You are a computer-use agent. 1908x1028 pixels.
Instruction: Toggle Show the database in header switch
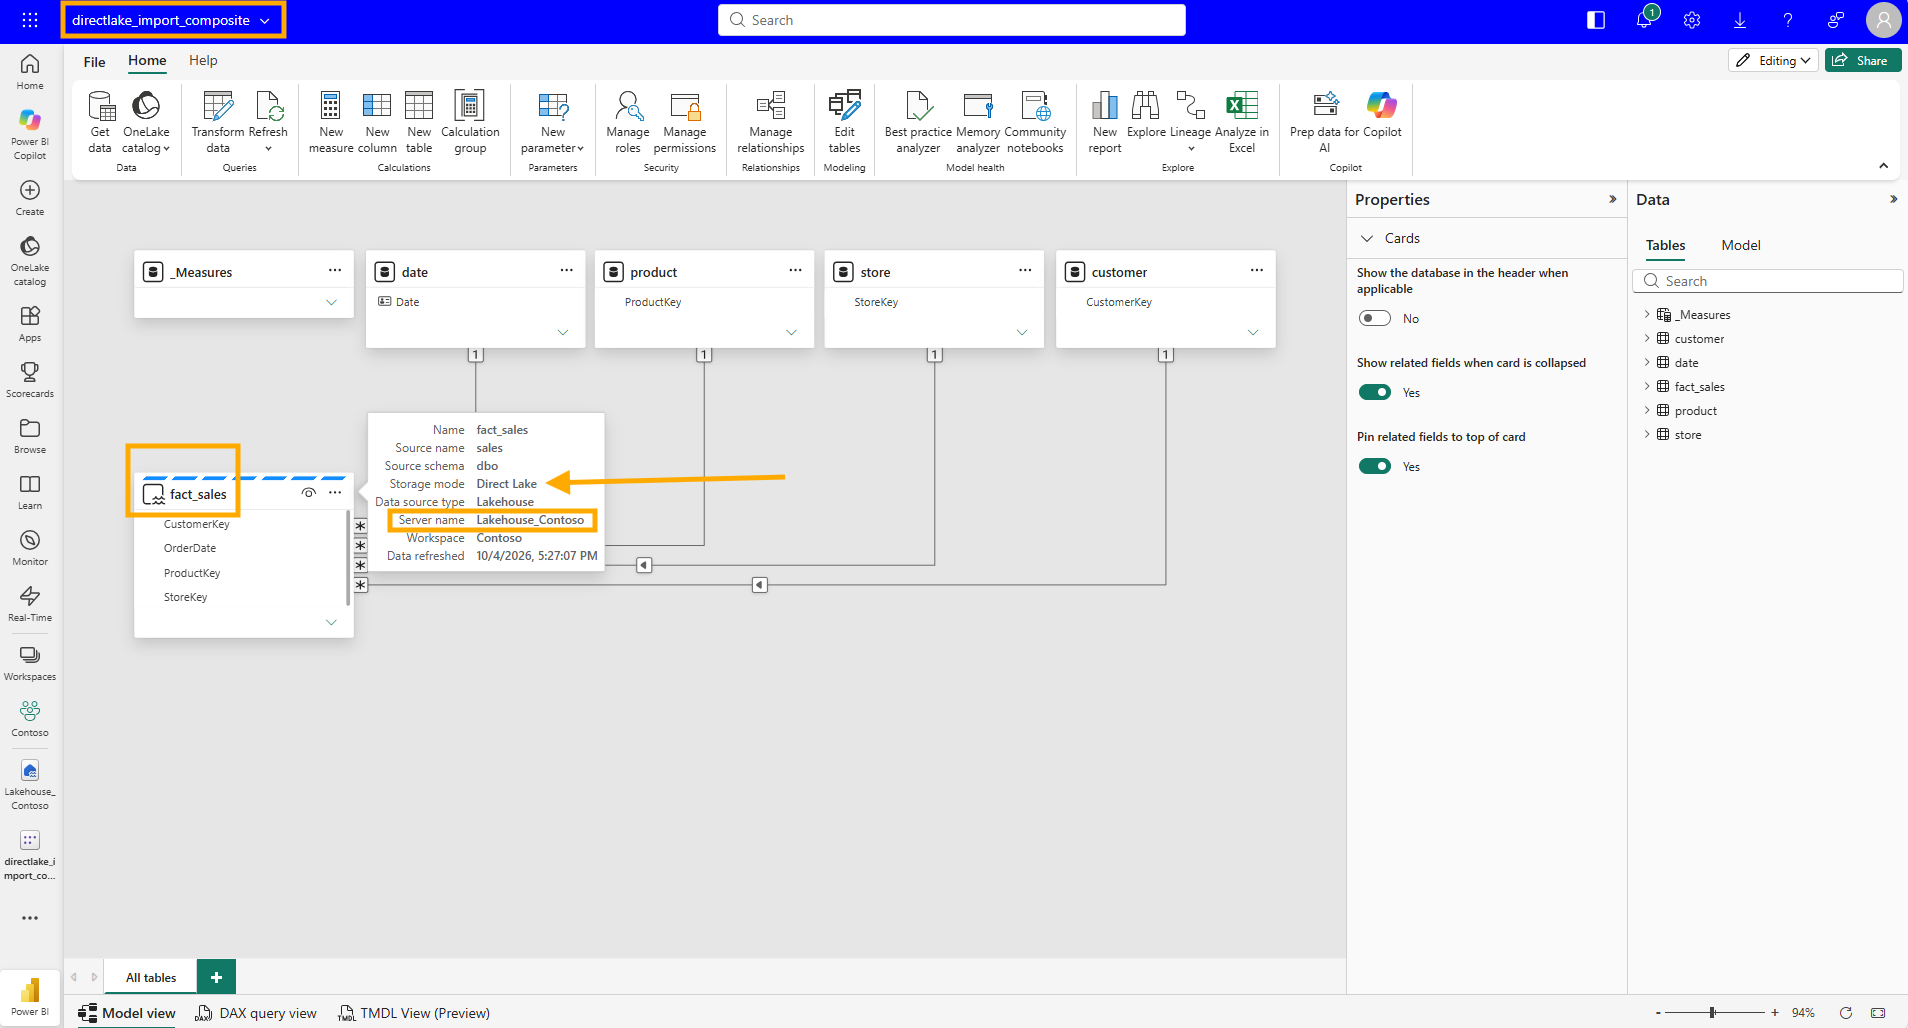coord(1375,318)
